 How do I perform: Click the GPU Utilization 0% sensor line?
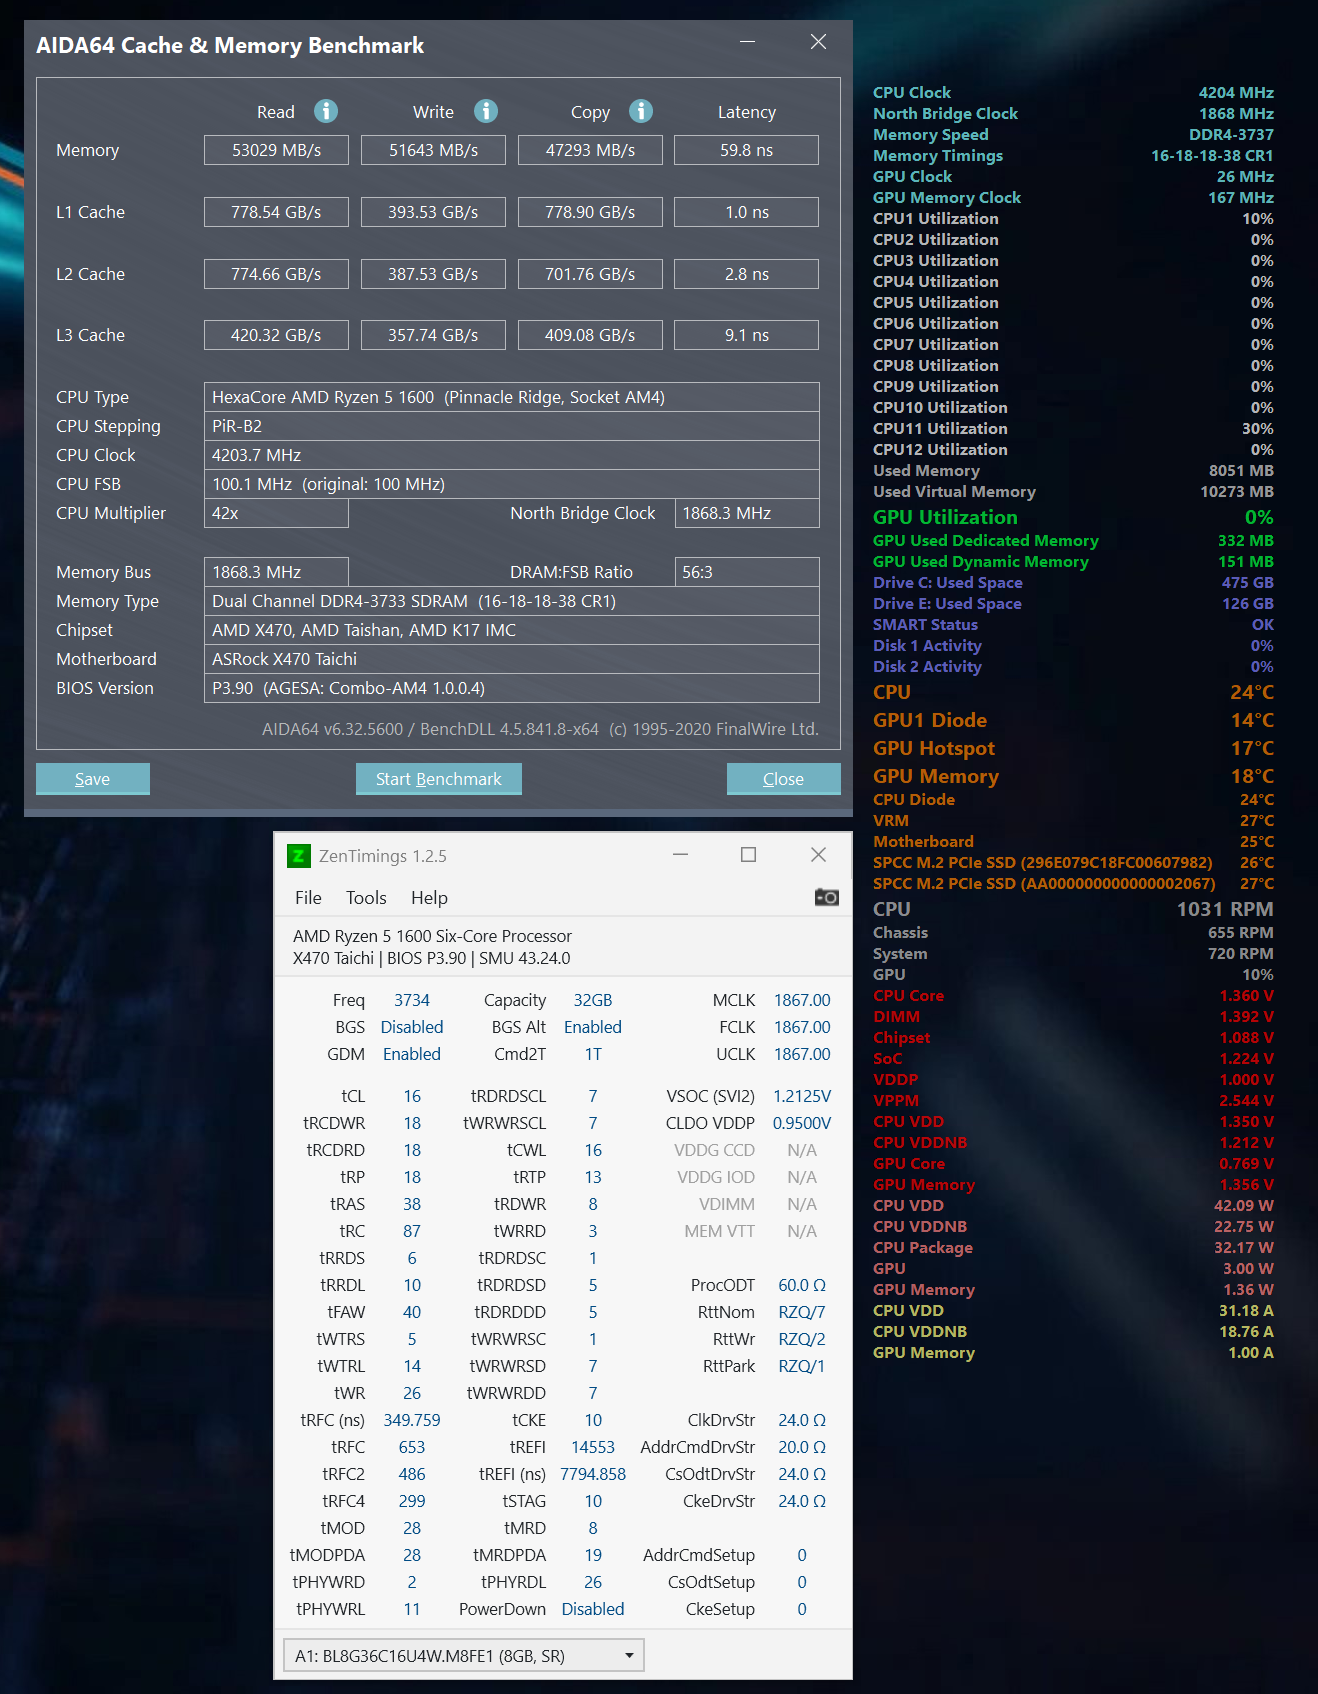(x=1073, y=517)
